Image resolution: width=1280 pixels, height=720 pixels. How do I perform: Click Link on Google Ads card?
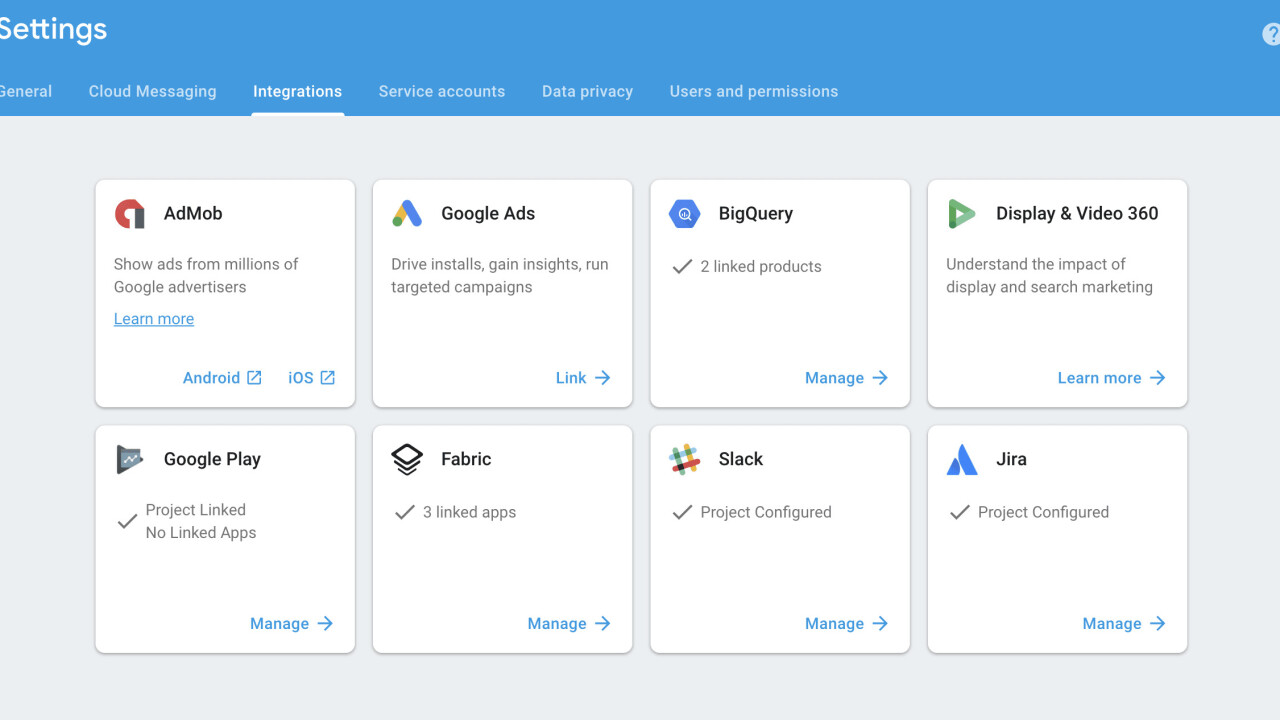[x=583, y=378]
